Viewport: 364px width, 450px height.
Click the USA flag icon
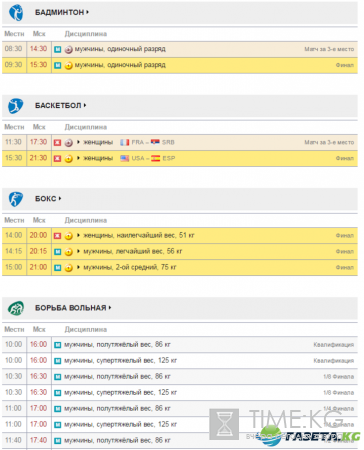[x=125, y=158]
